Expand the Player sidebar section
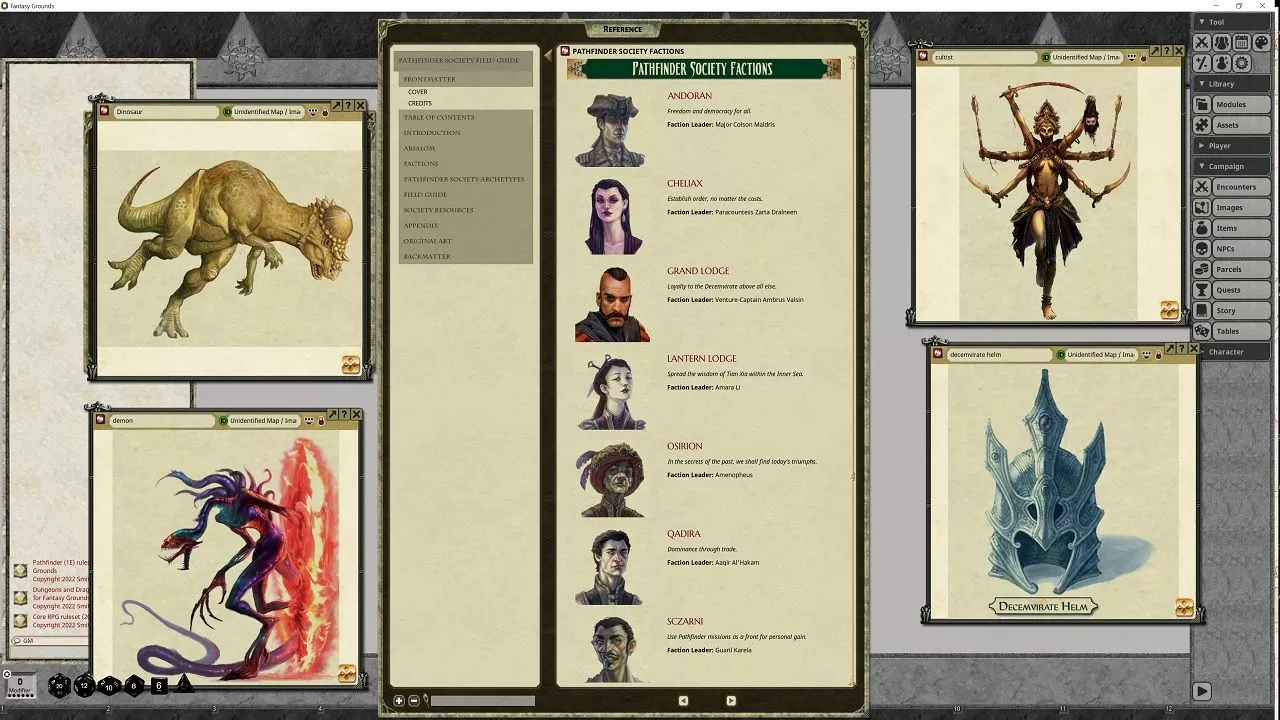The height and width of the screenshot is (720, 1280). pyautogui.click(x=1231, y=146)
